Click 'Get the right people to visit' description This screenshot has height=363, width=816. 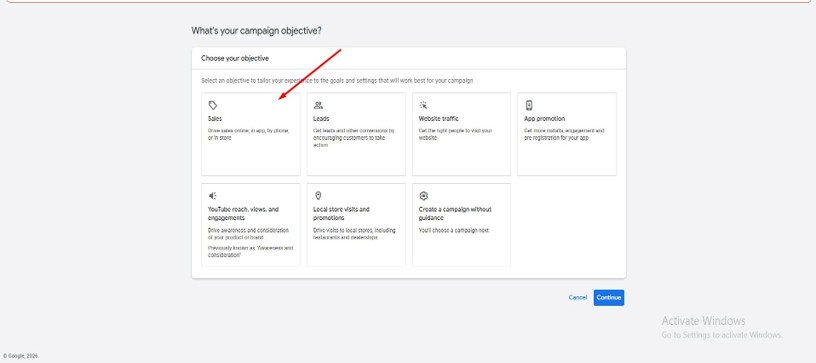click(x=455, y=135)
